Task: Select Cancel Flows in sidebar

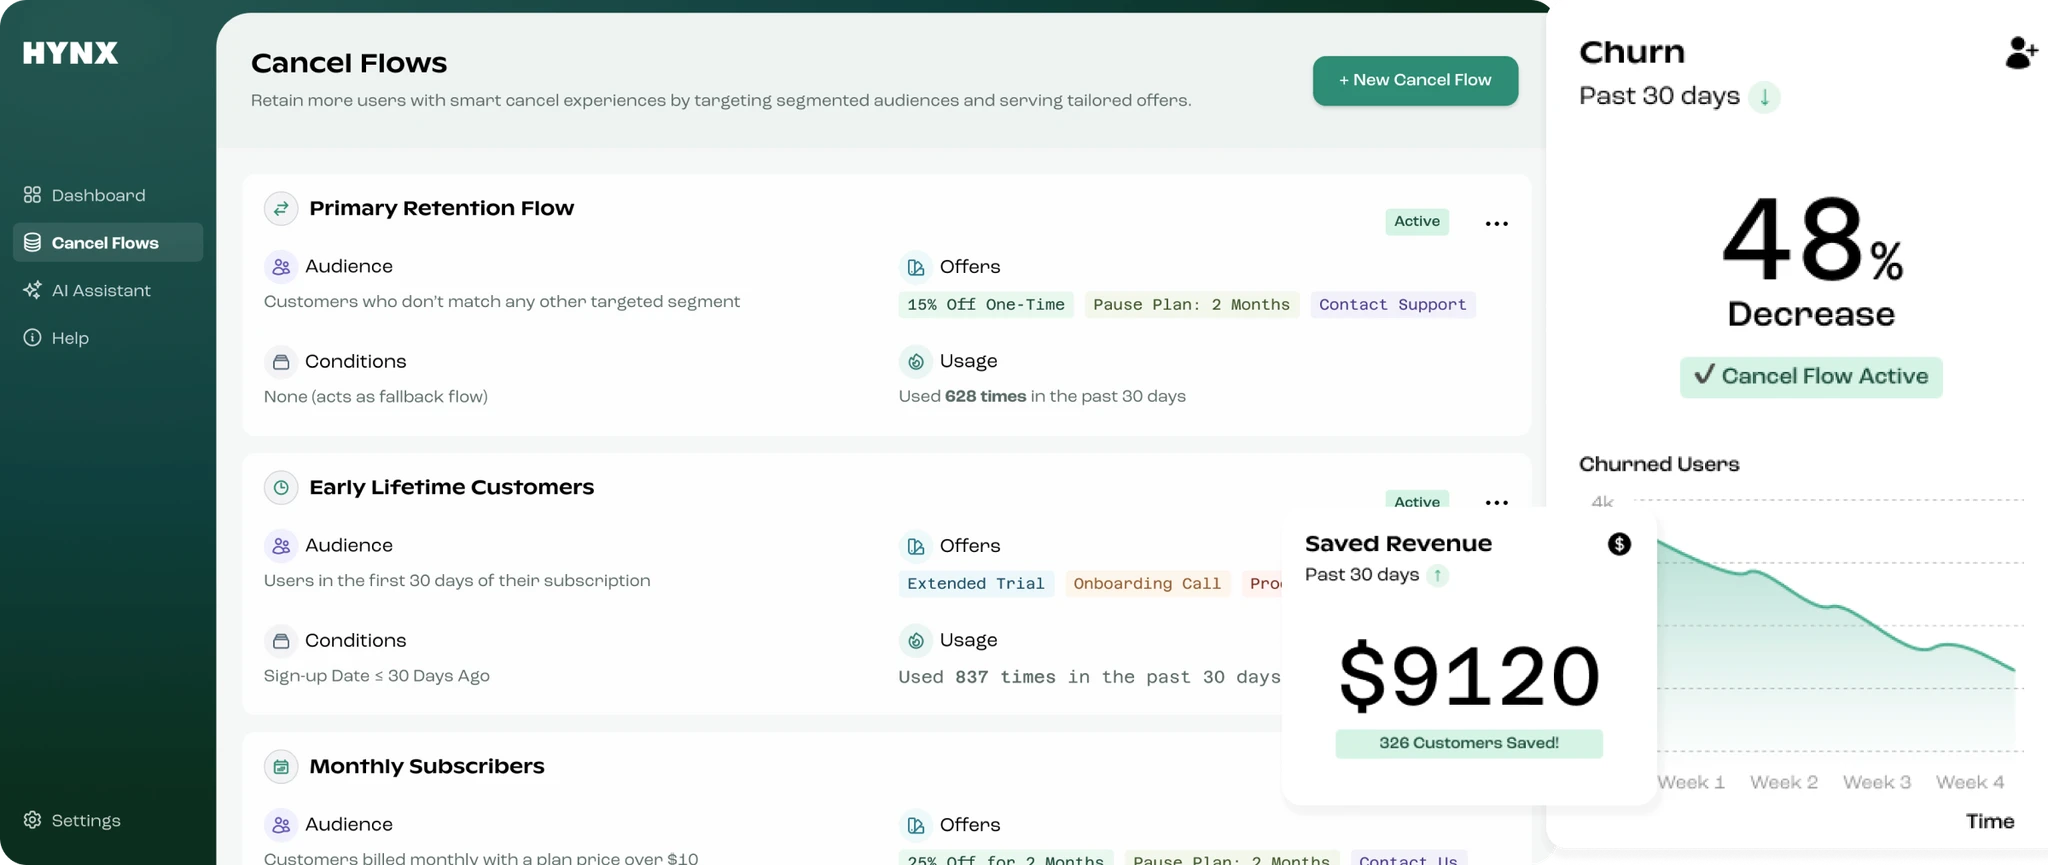Action: click(107, 243)
